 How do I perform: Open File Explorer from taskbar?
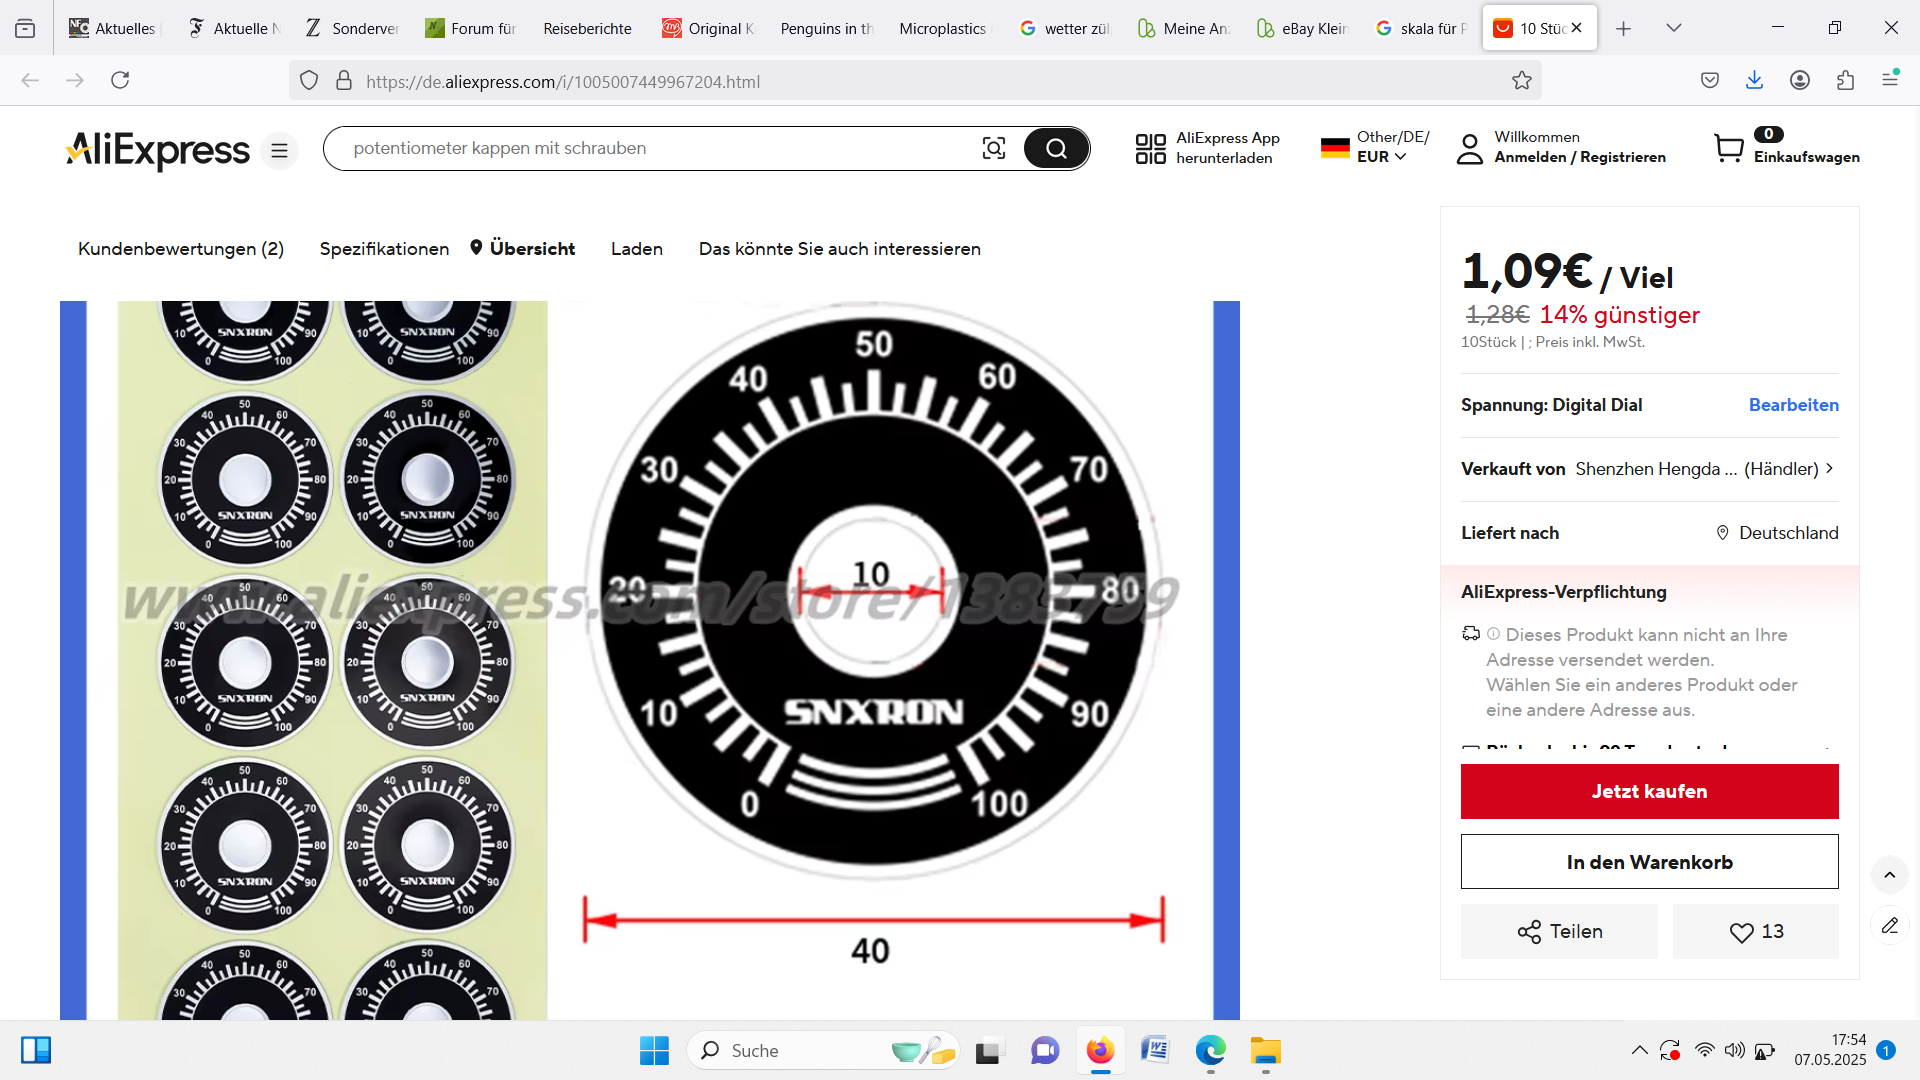click(x=1265, y=1050)
